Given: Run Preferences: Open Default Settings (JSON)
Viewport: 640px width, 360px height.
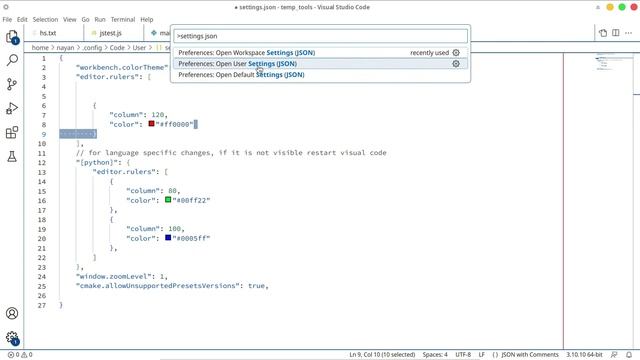Looking at the screenshot, I should [x=320, y=75].
